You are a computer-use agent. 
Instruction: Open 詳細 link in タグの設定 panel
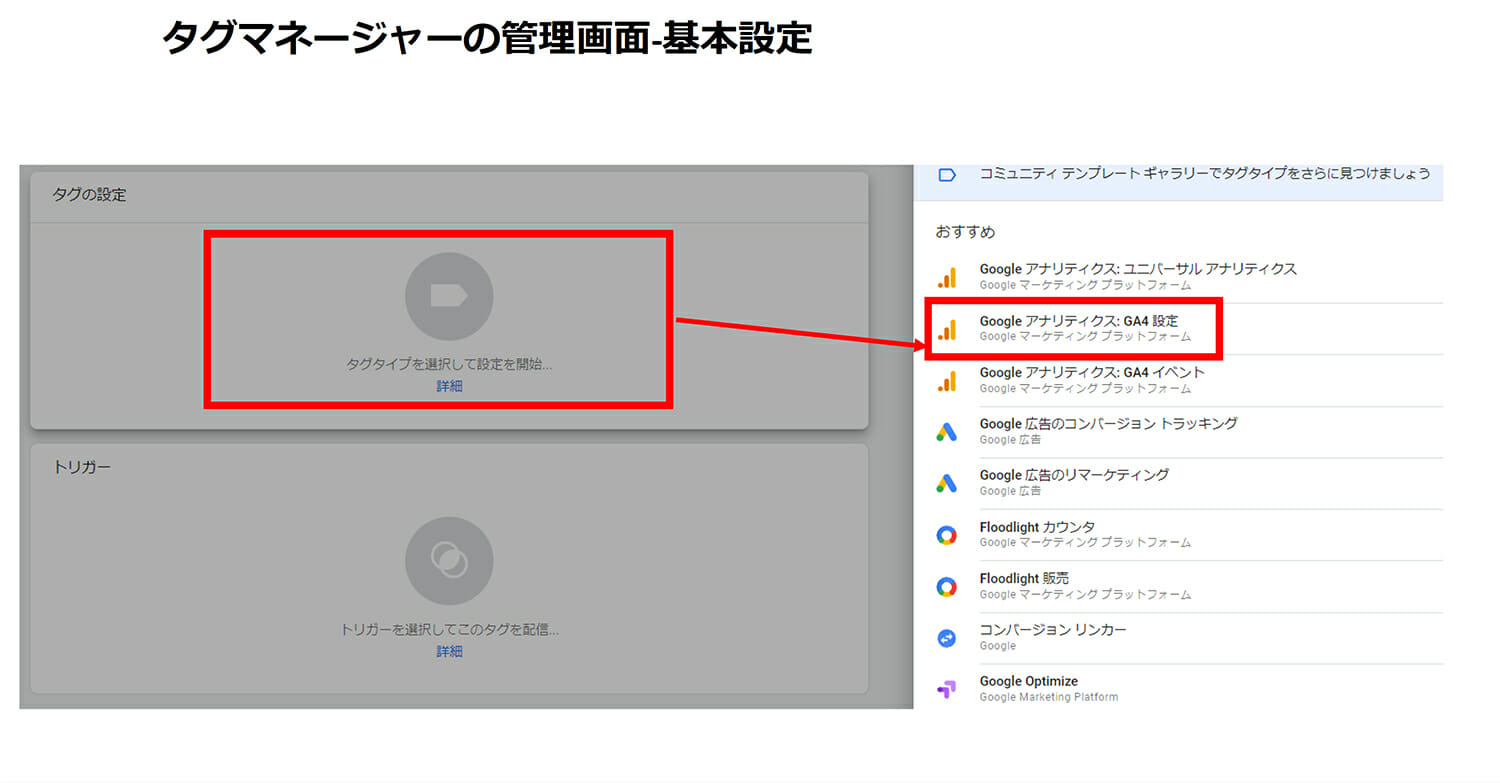point(449,386)
